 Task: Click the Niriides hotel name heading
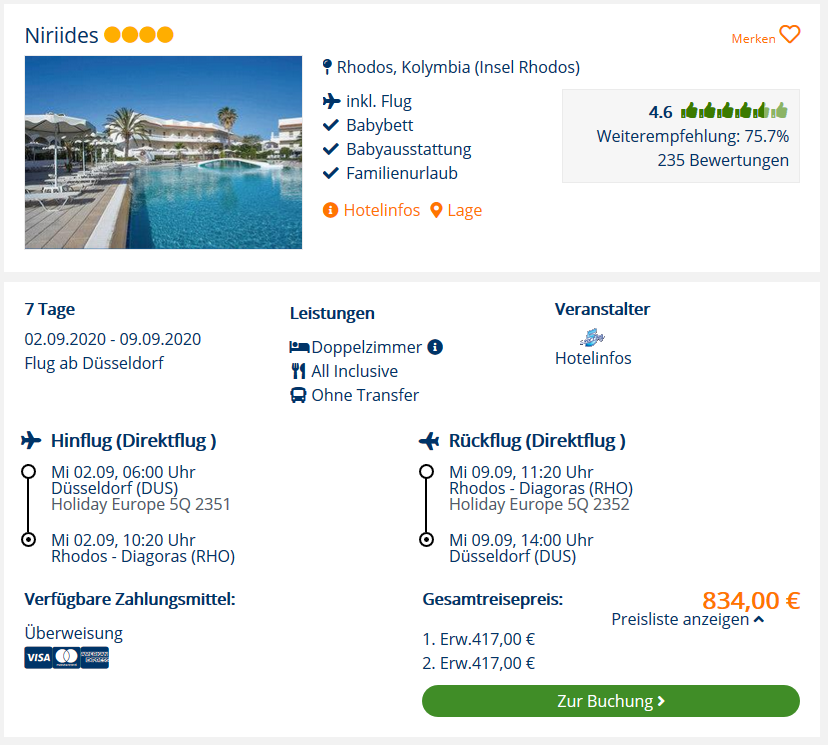click(61, 35)
